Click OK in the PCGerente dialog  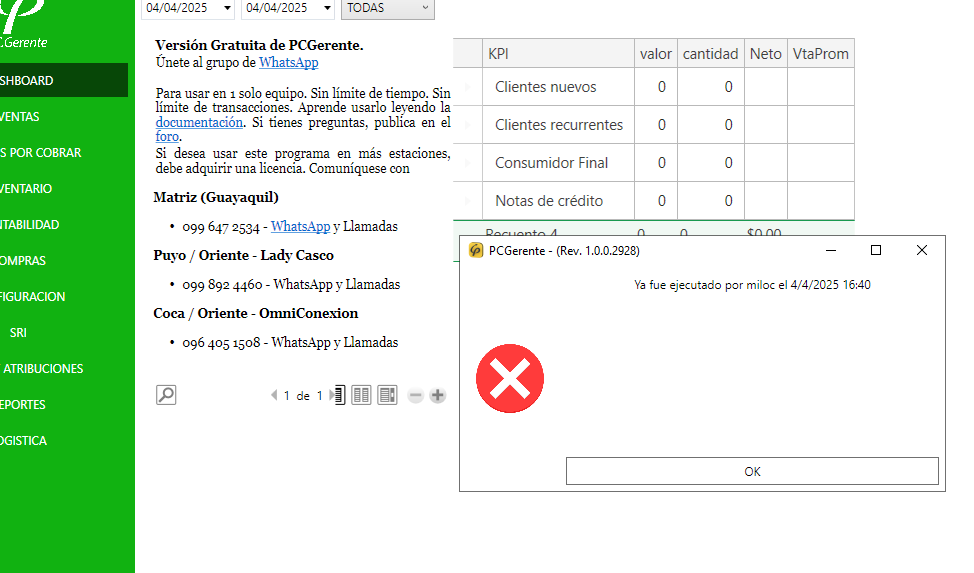(x=752, y=471)
